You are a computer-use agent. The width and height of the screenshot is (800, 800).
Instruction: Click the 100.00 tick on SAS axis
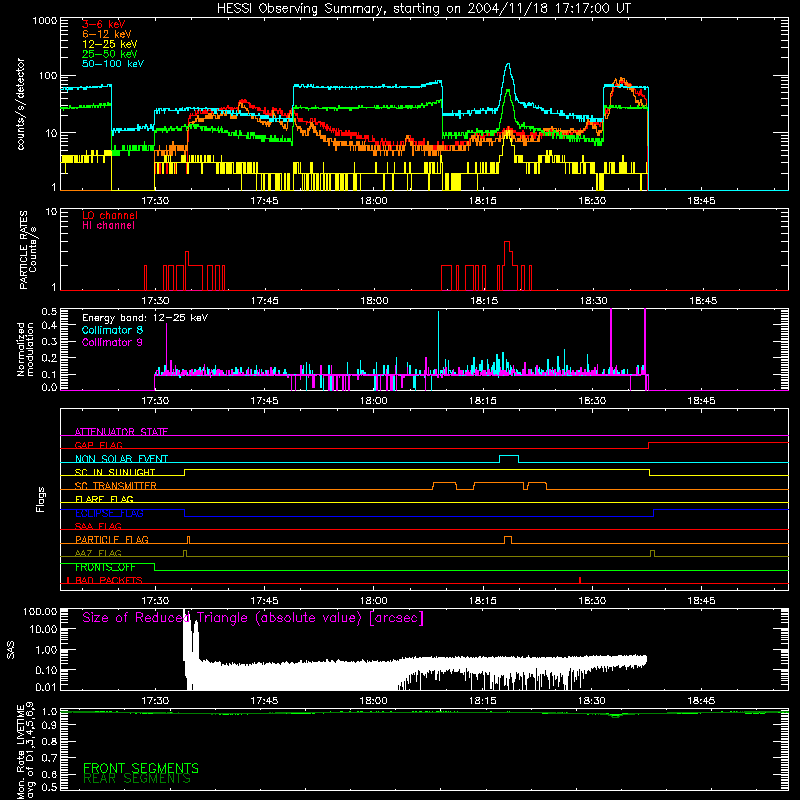[40, 611]
